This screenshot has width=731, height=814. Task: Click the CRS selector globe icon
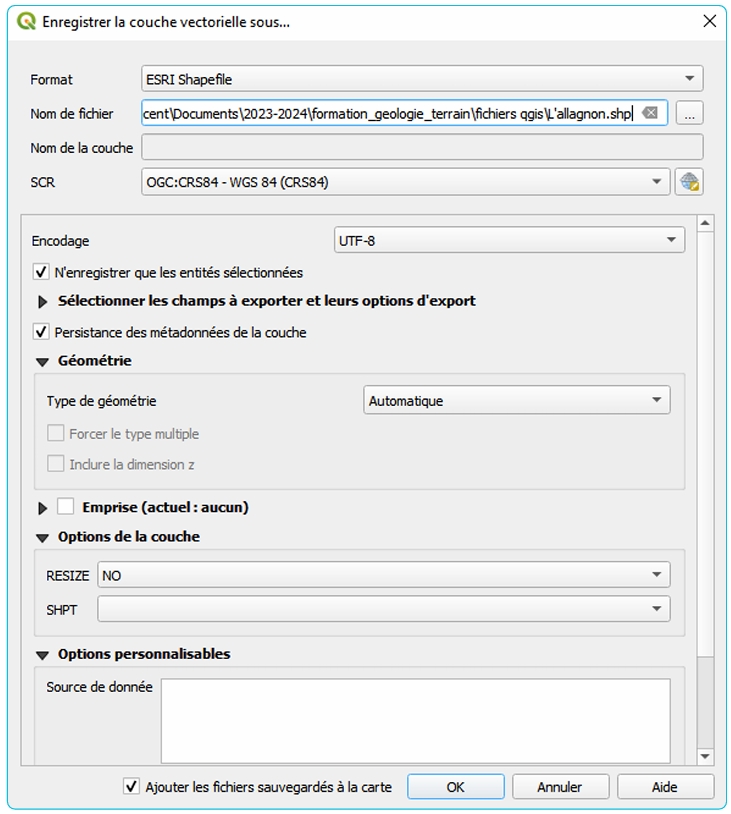click(688, 182)
